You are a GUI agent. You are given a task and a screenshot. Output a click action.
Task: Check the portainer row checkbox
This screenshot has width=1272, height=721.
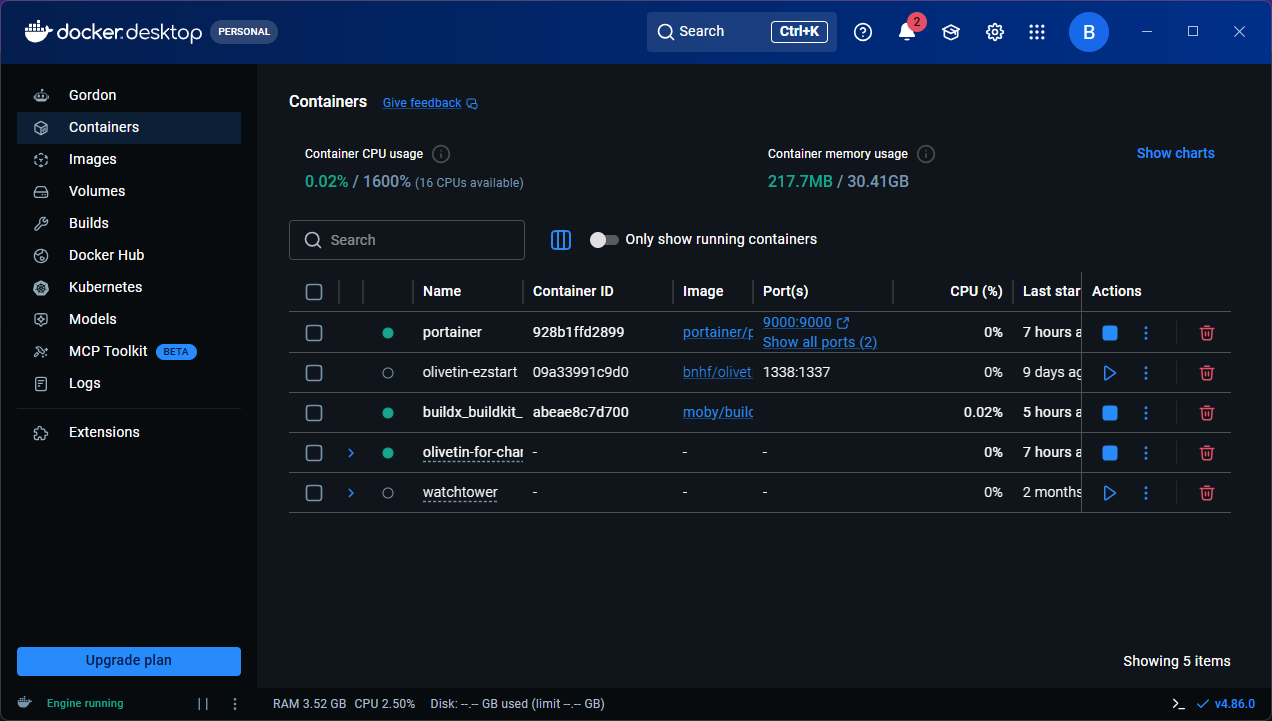point(314,333)
